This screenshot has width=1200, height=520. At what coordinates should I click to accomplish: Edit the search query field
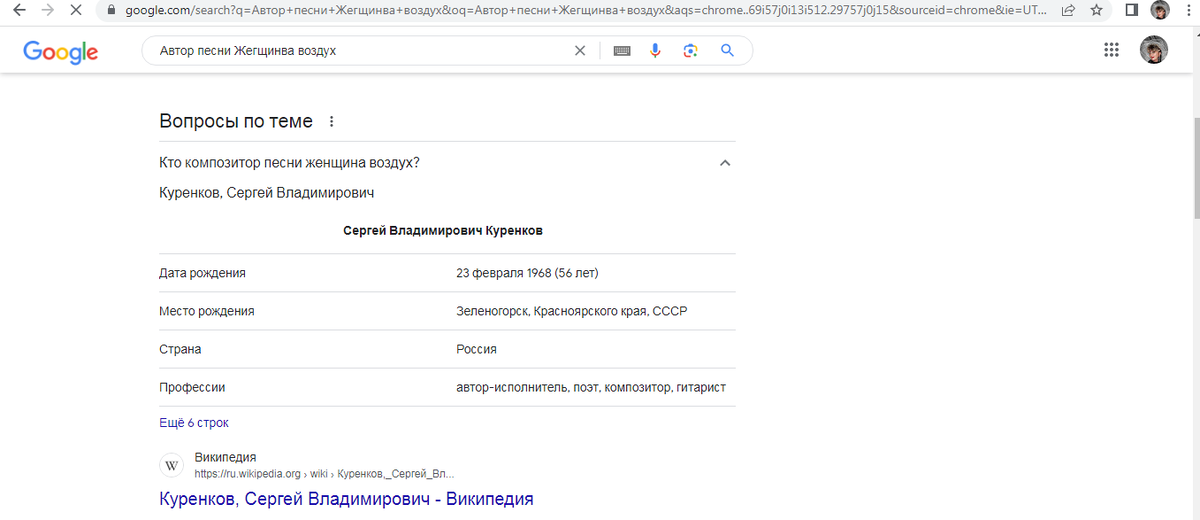tap(360, 51)
